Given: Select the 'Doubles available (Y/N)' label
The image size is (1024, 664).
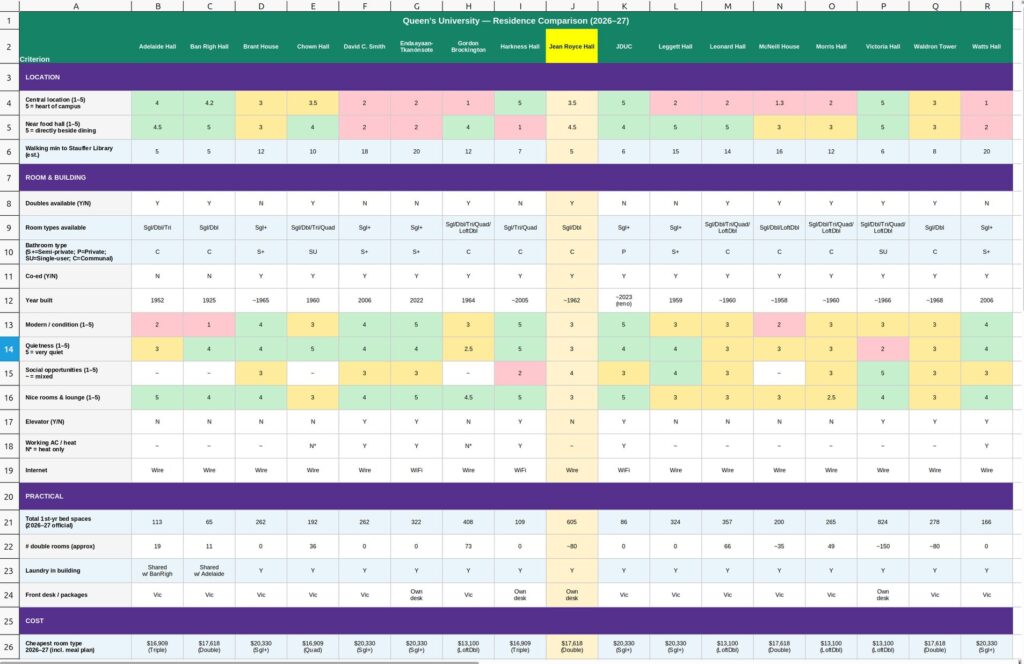Looking at the screenshot, I should coord(76,204).
